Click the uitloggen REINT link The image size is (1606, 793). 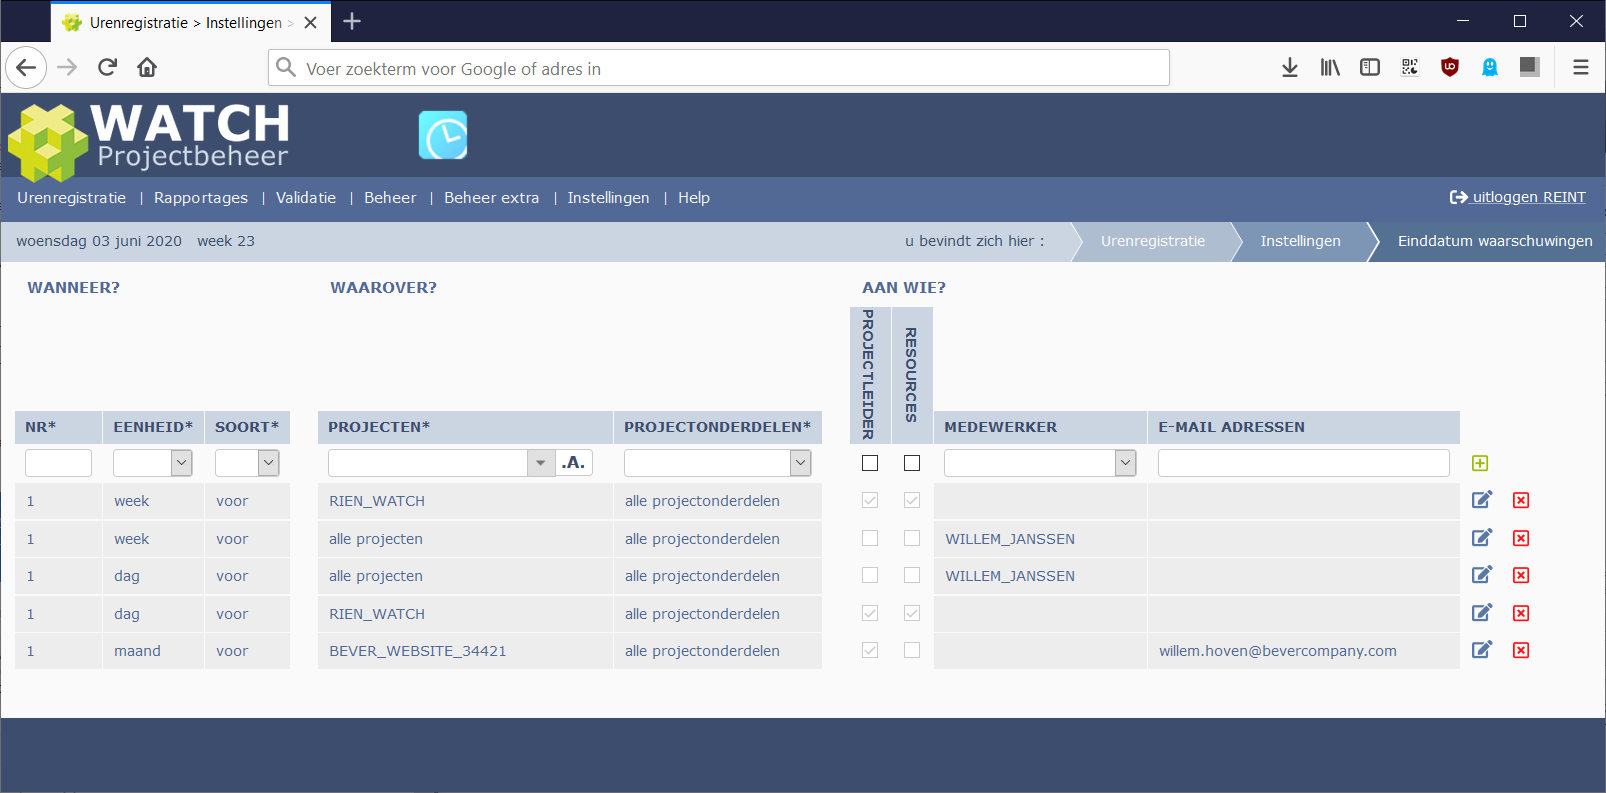click(x=1517, y=197)
